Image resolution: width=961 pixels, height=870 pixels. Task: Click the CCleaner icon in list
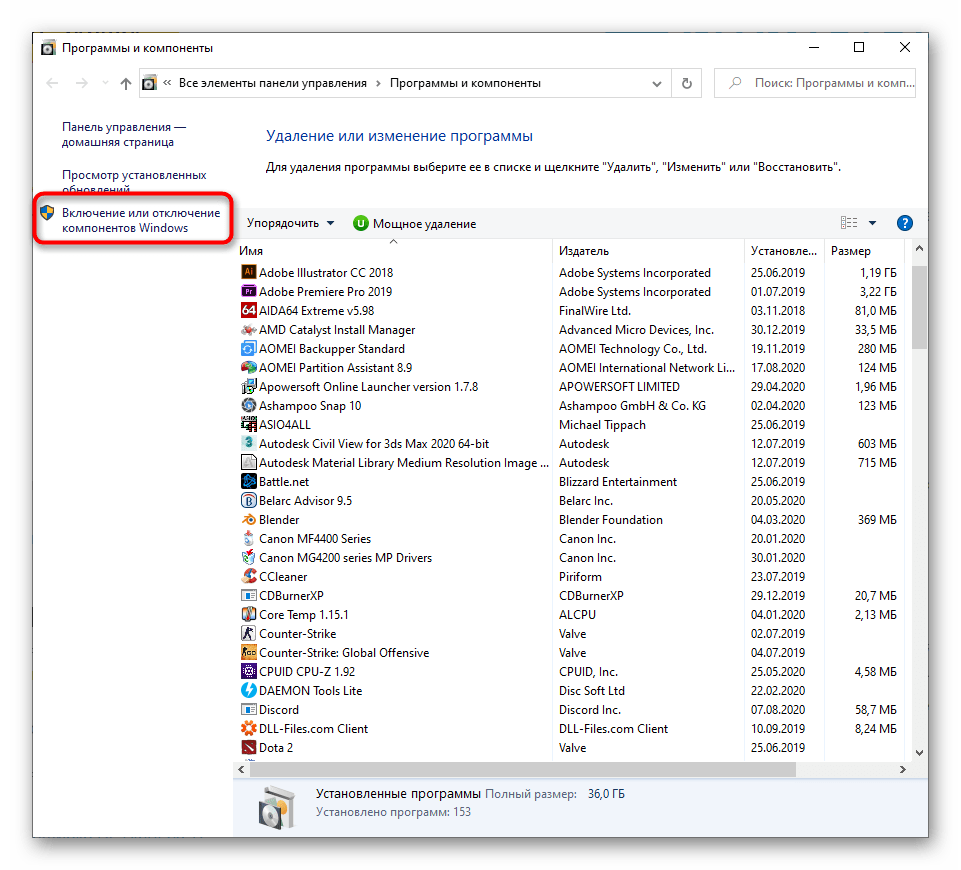(x=249, y=577)
